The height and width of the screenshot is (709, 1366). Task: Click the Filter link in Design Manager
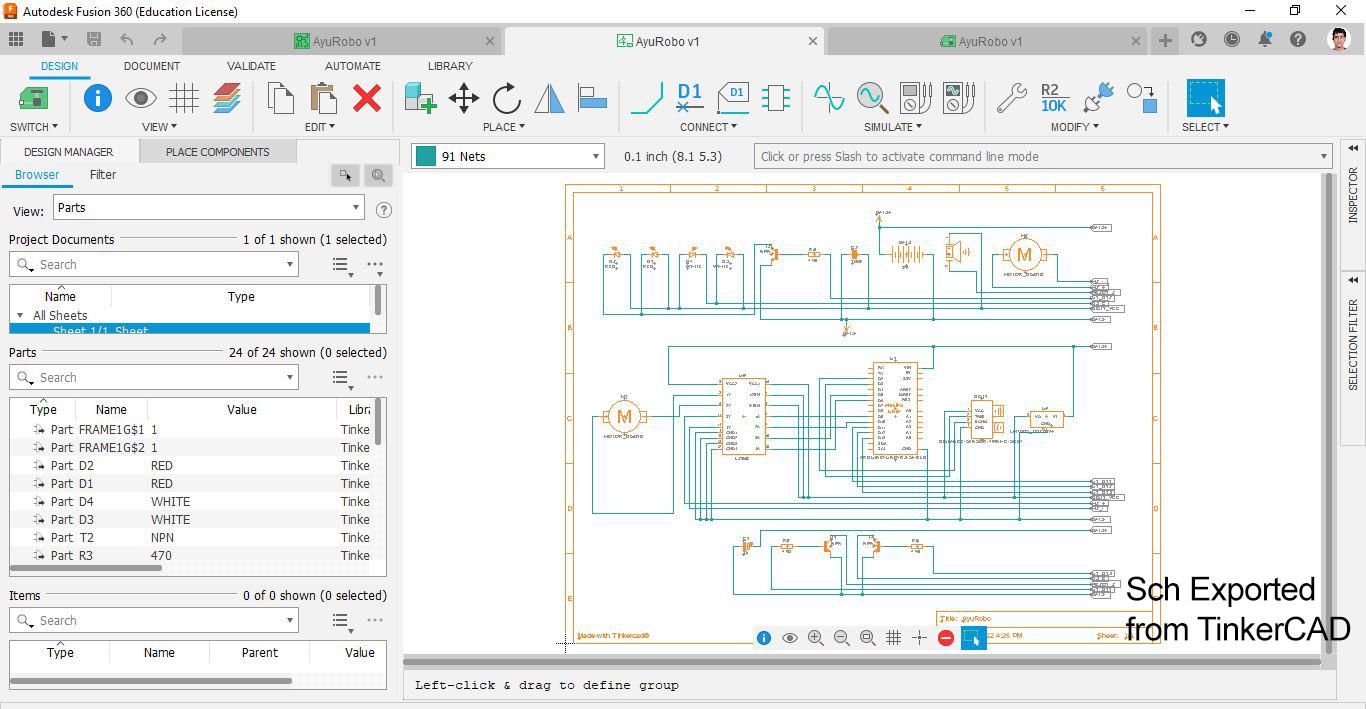click(103, 175)
